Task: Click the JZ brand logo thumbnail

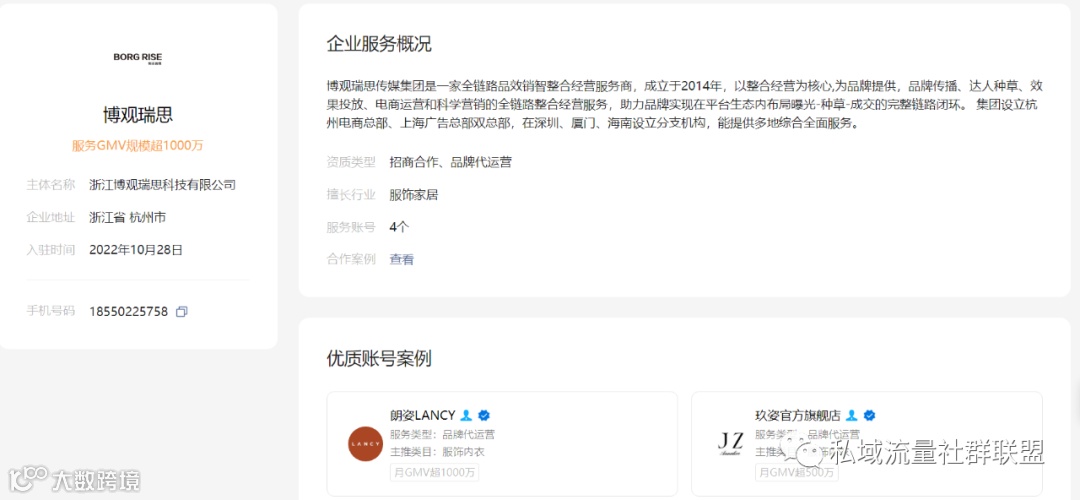Action: (x=730, y=444)
